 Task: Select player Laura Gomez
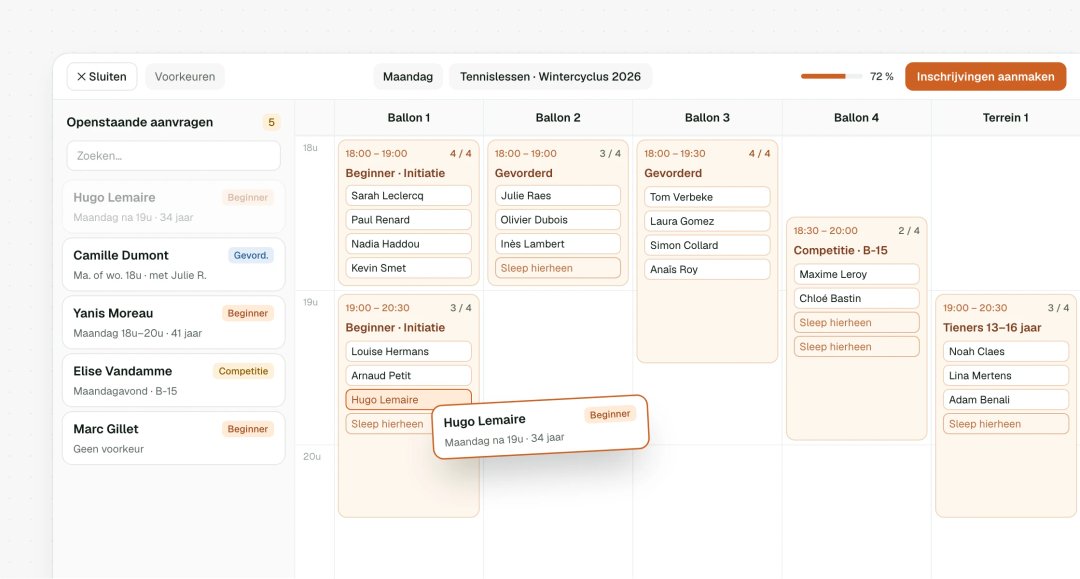pyautogui.click(x=707, y=221)
